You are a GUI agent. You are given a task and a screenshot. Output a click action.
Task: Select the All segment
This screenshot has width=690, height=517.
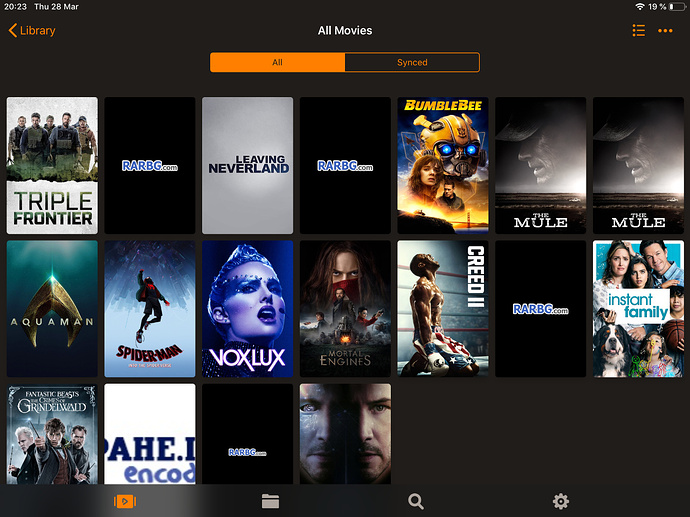pyautogui.click(x=277, y=62)
